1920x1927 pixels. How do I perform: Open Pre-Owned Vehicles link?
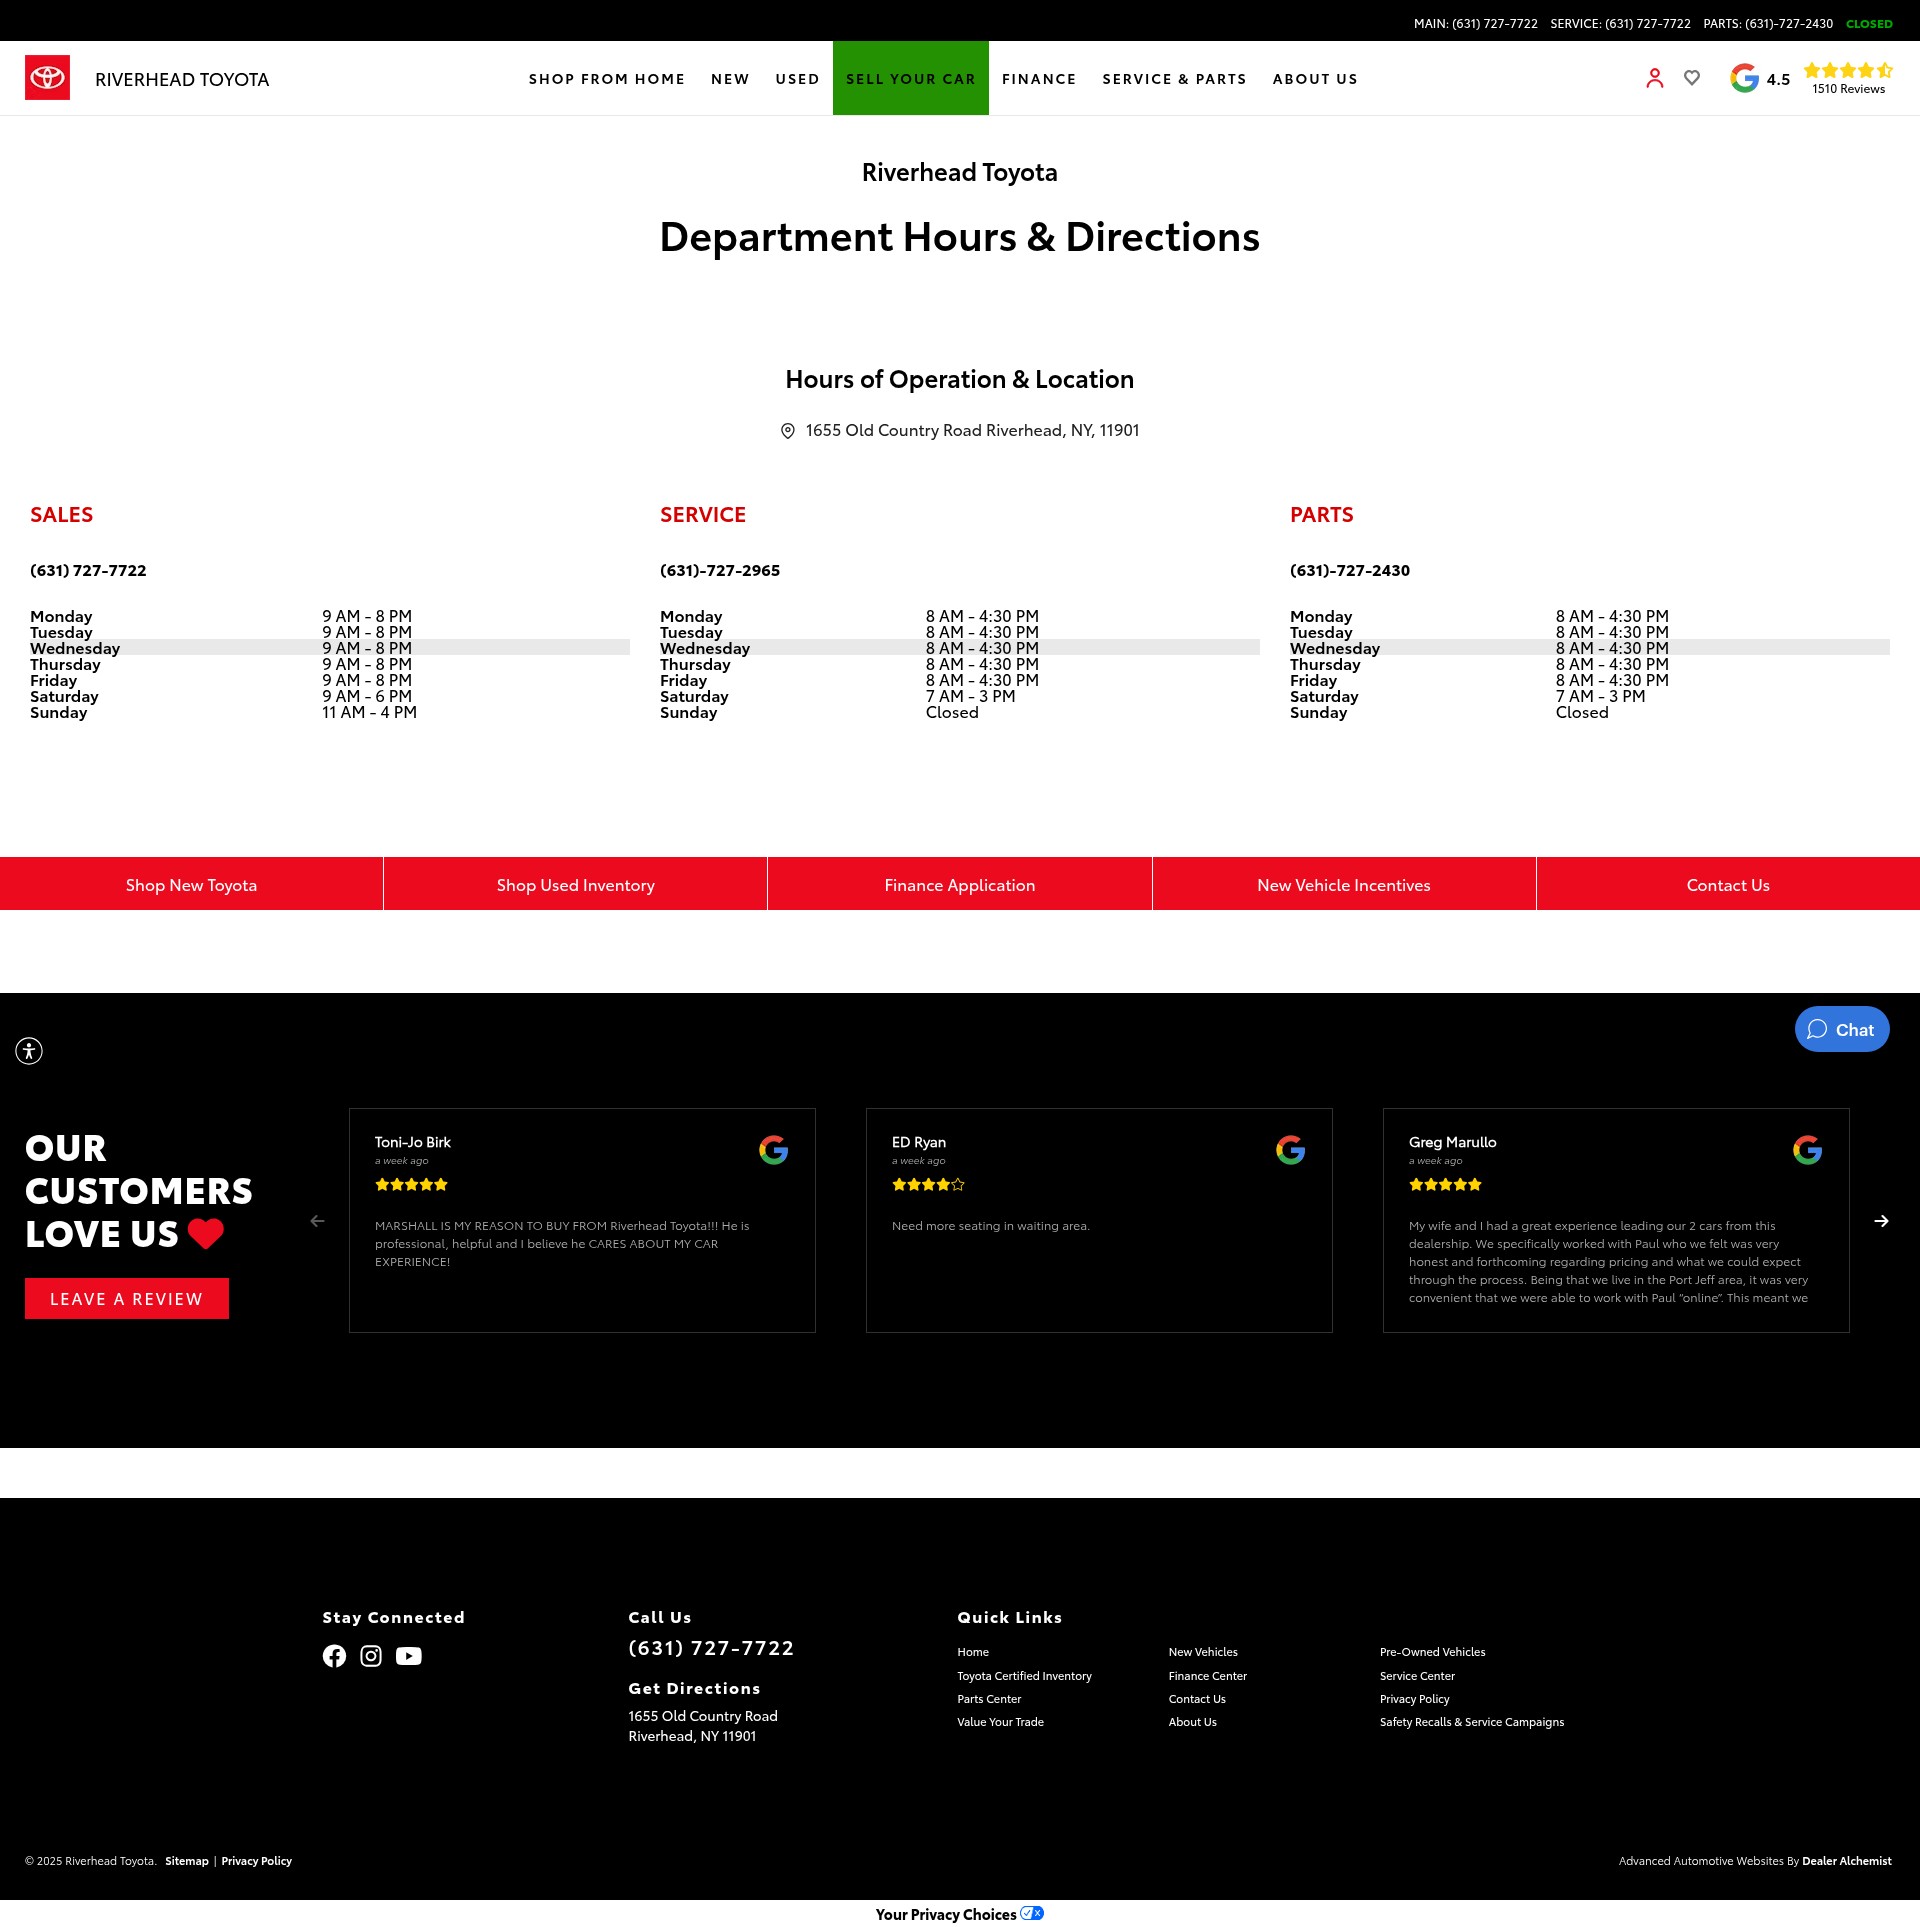click(1433, 1652)
